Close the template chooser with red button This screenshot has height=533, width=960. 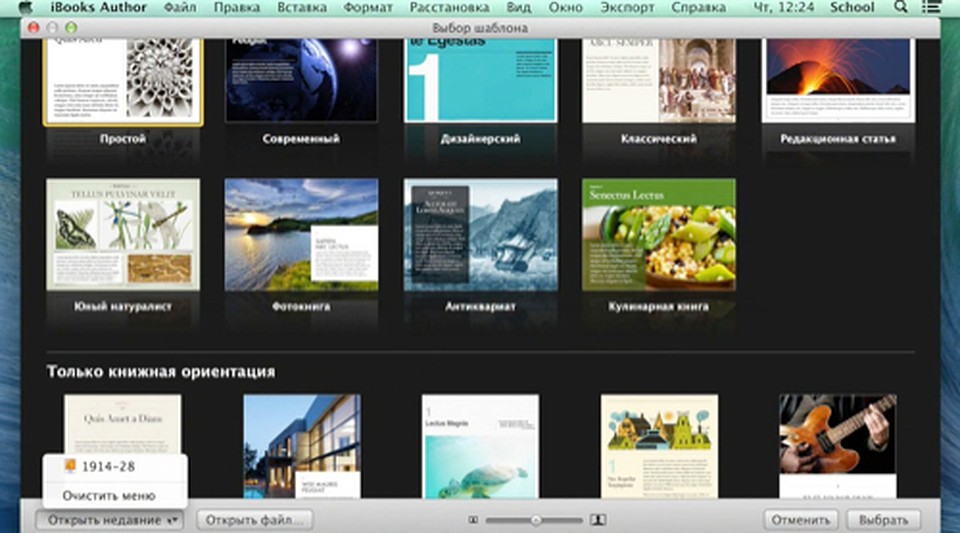click(x=34, y=28)
